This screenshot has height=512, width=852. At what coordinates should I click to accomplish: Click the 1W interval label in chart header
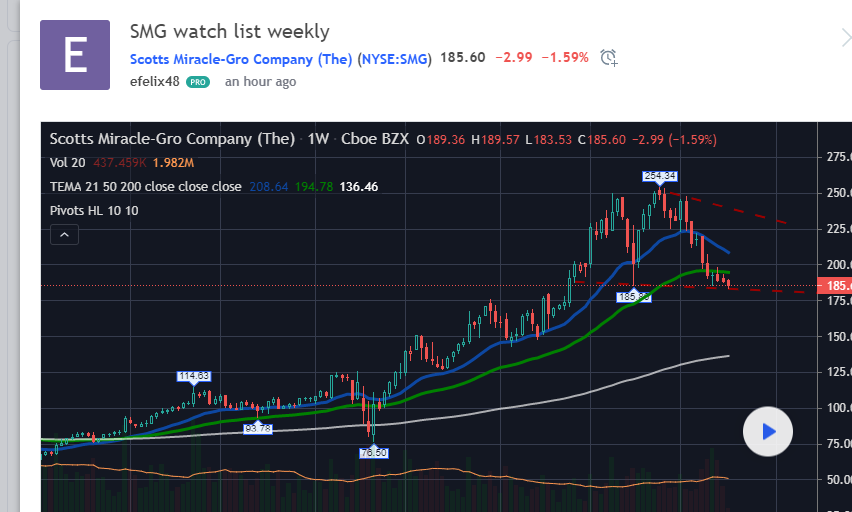318,139
